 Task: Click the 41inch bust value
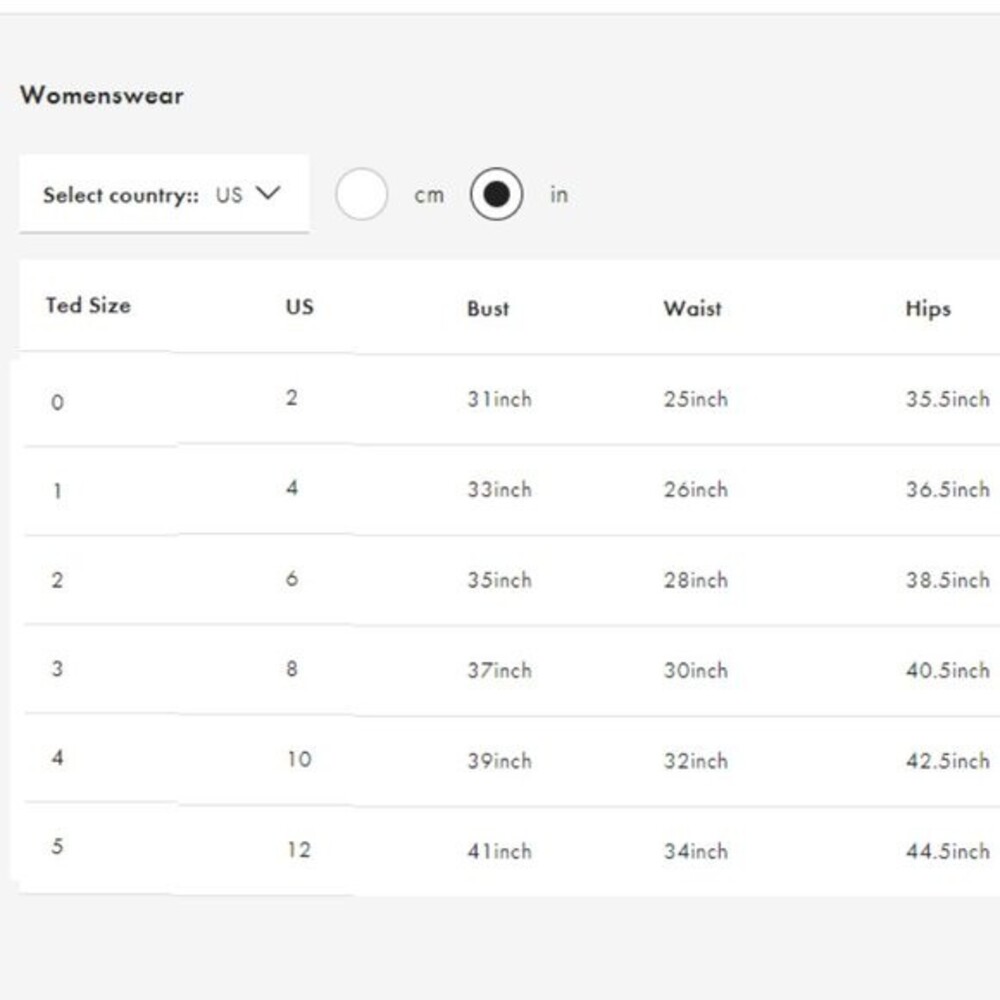(499, 851)
